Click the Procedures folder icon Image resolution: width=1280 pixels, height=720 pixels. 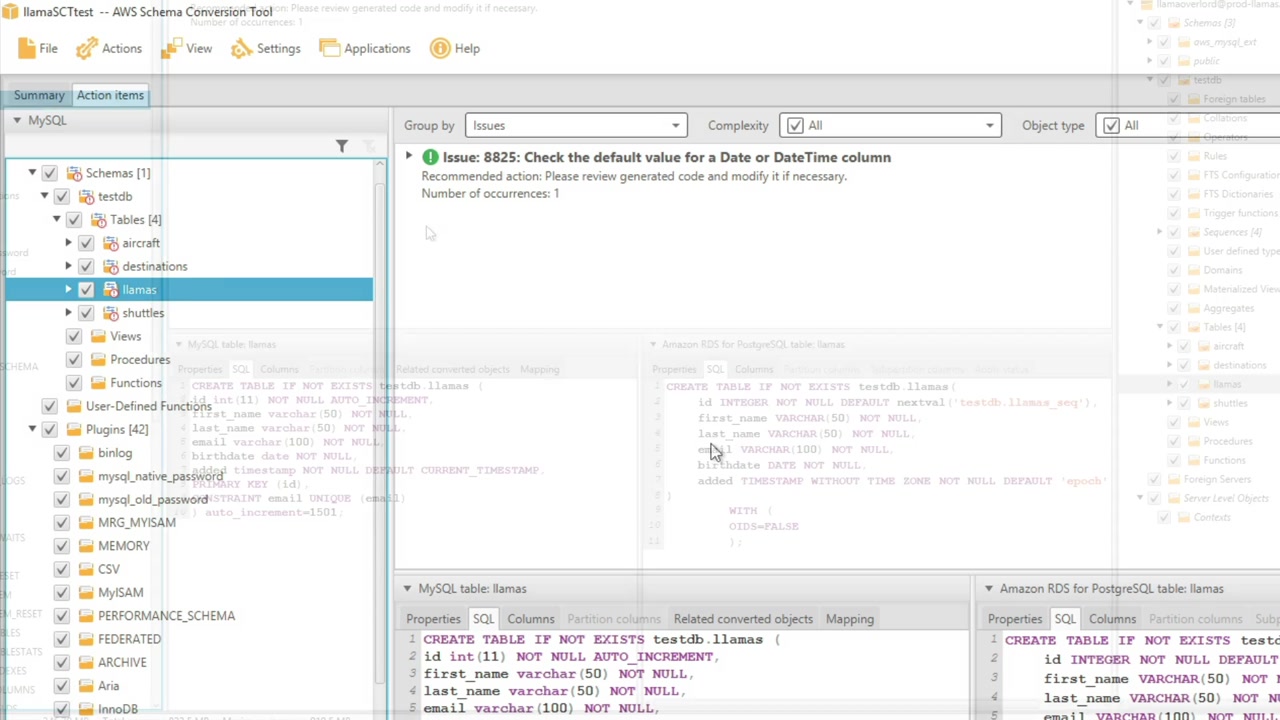click(x=98, y=360)
